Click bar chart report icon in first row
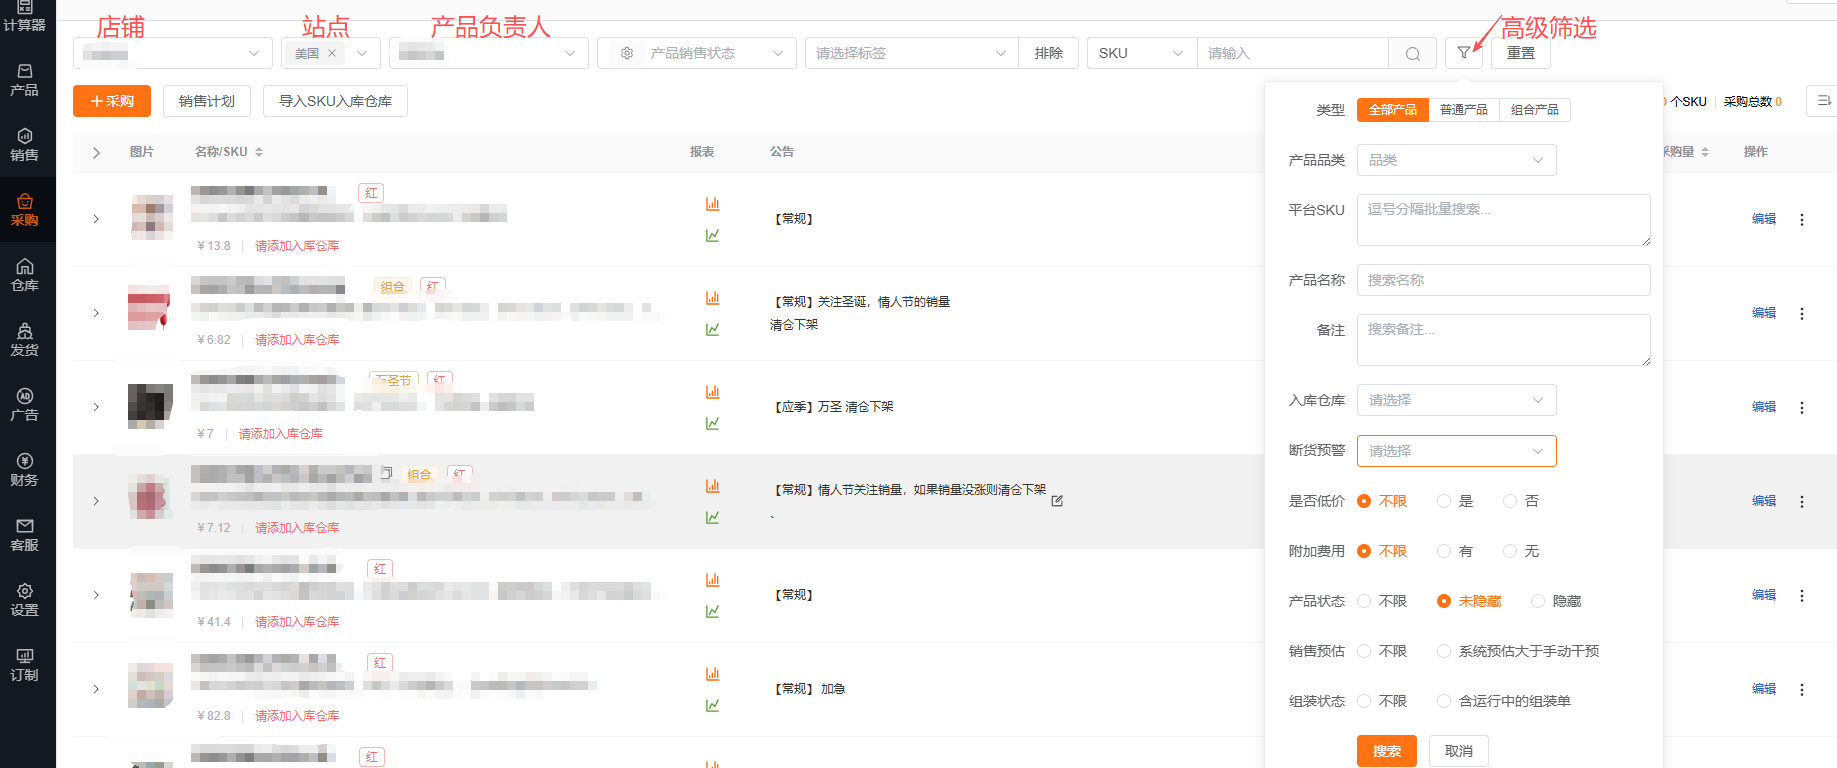The image size is (1837, 768). click(712, 204)
